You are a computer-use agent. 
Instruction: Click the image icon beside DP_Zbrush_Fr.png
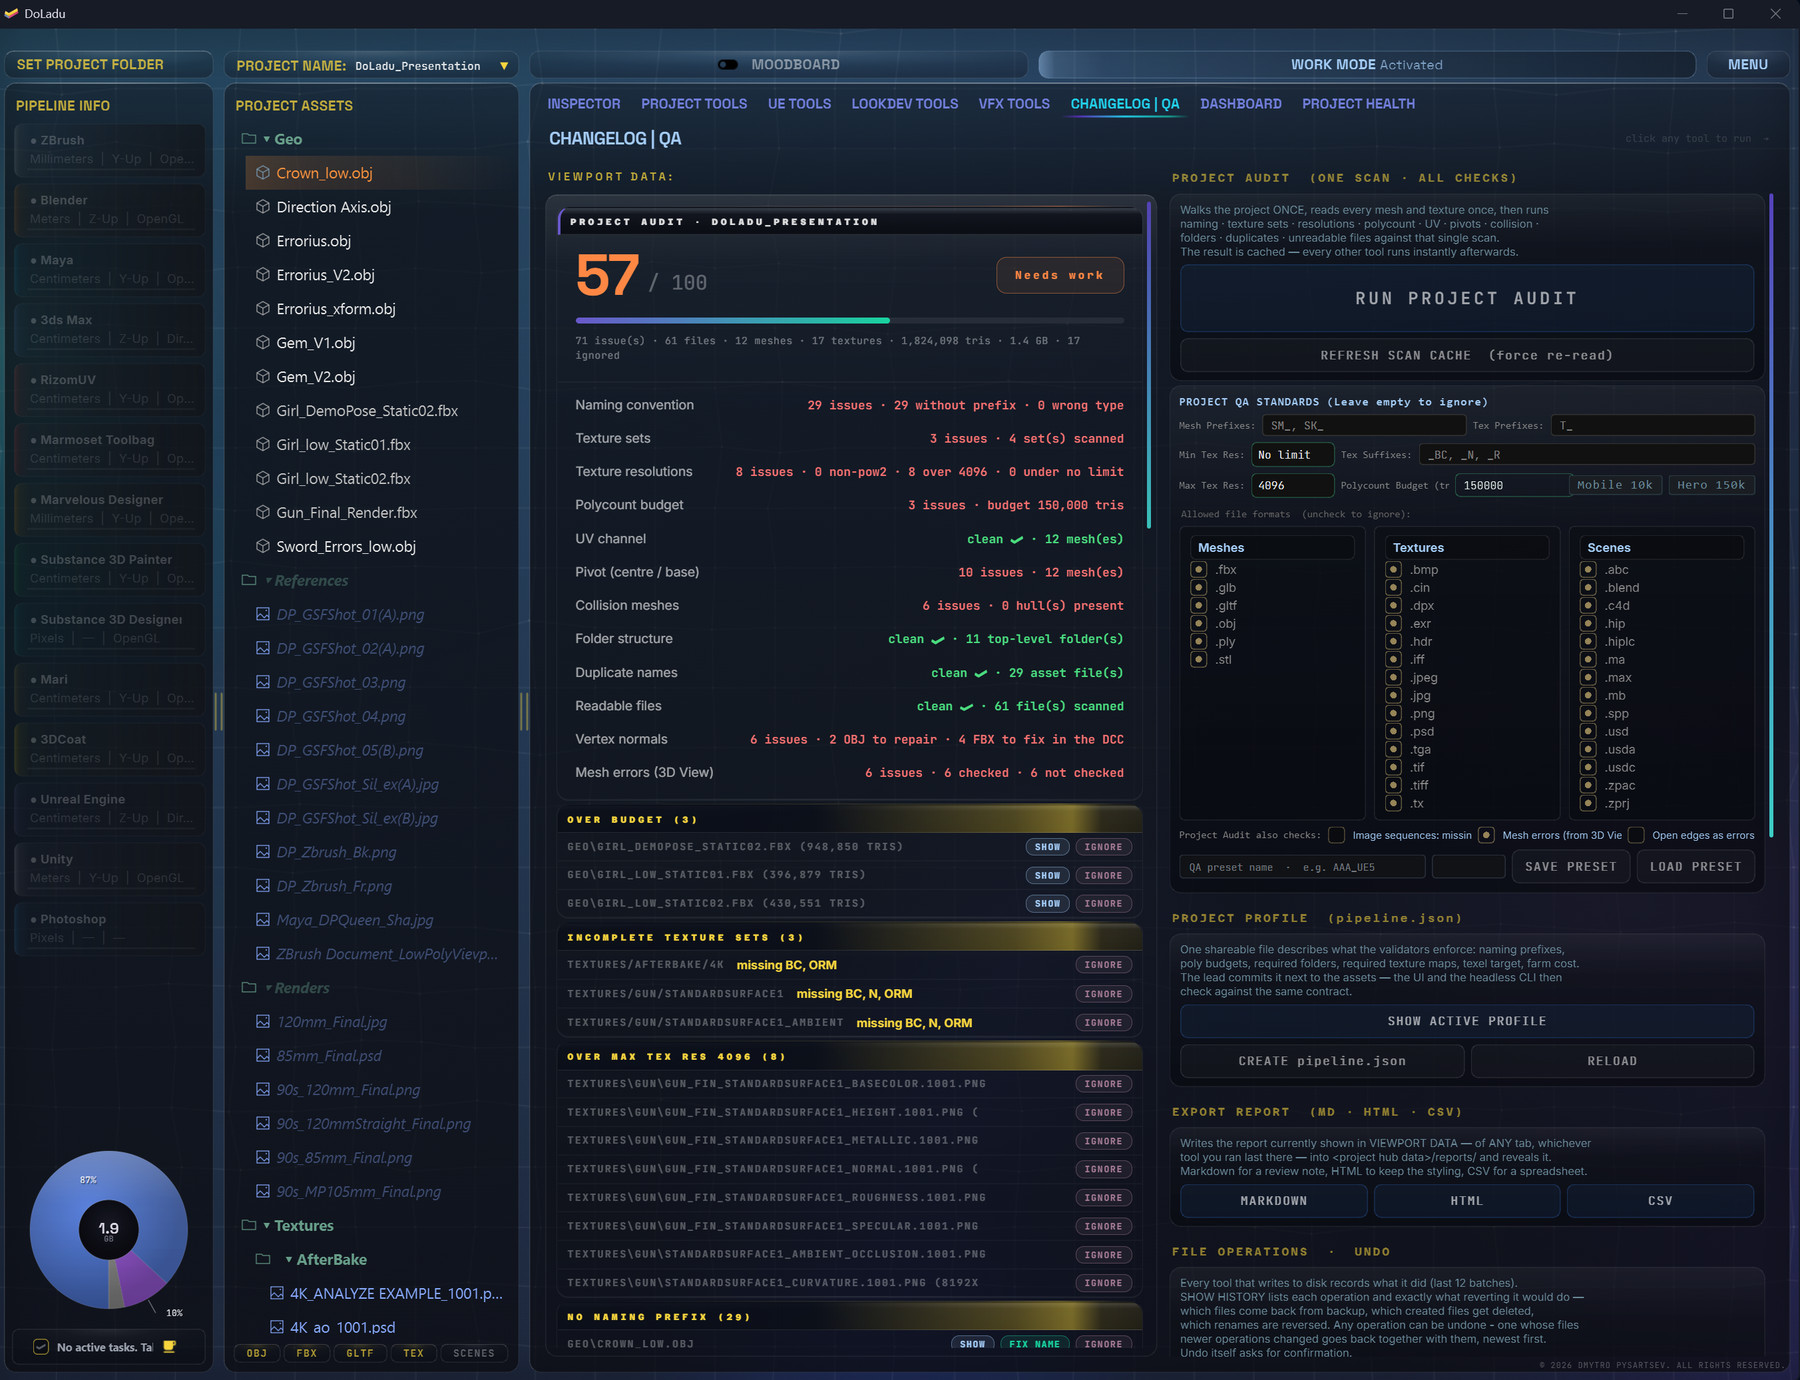tap(263, 885)
